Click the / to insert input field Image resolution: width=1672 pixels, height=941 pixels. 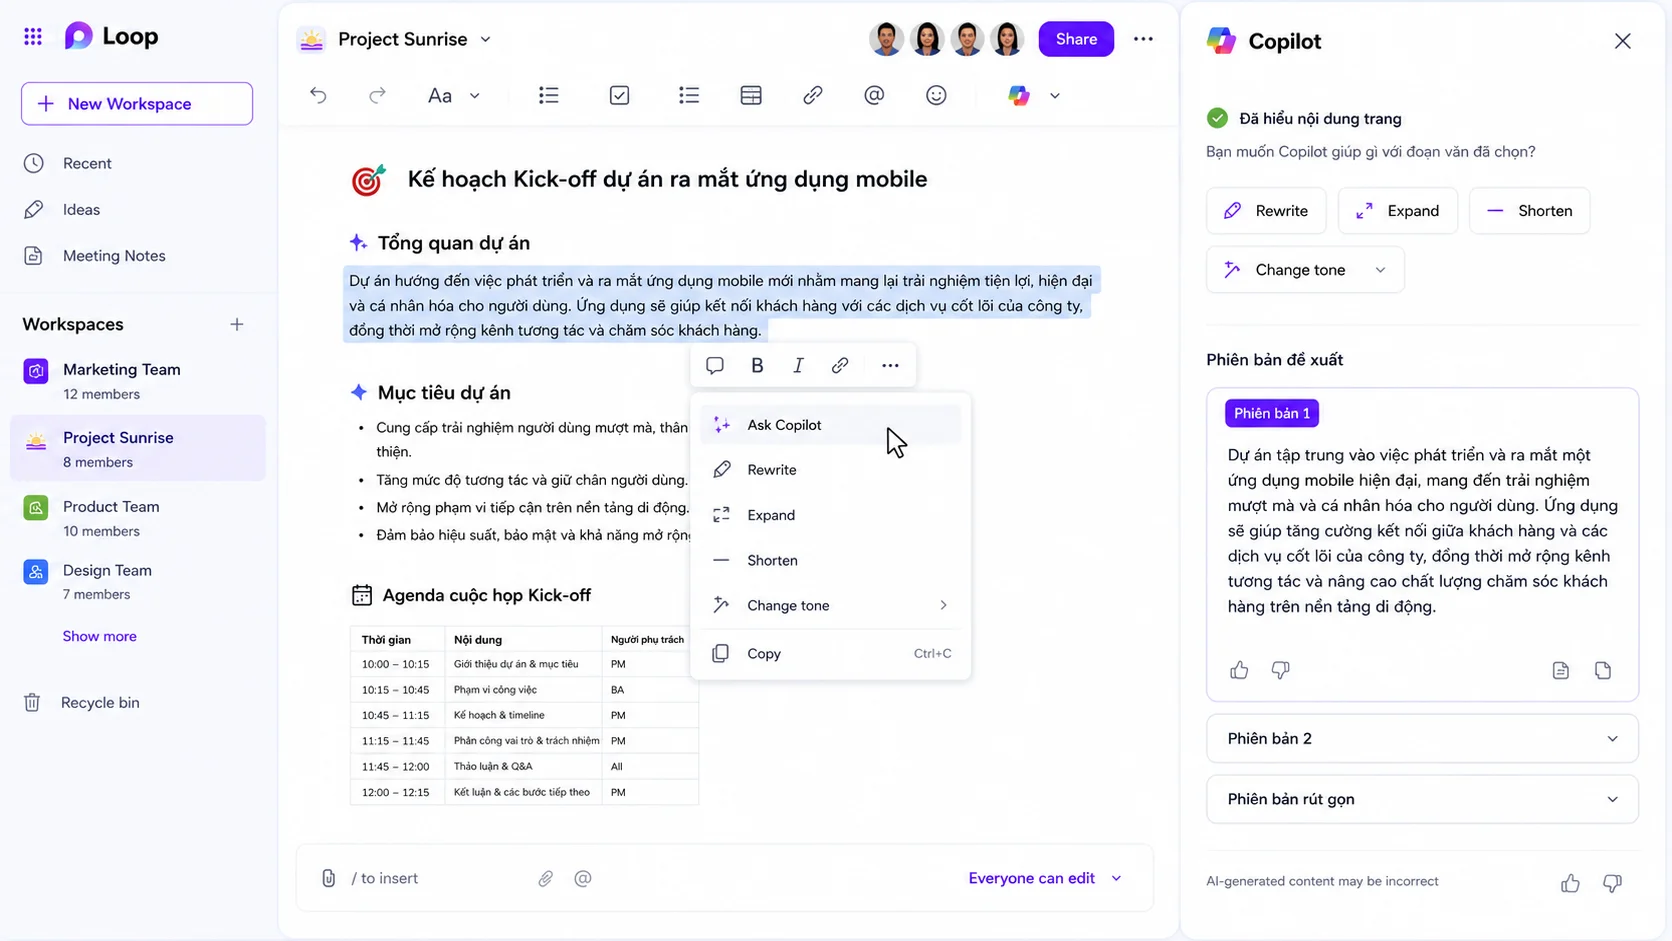tap(440, 878)
